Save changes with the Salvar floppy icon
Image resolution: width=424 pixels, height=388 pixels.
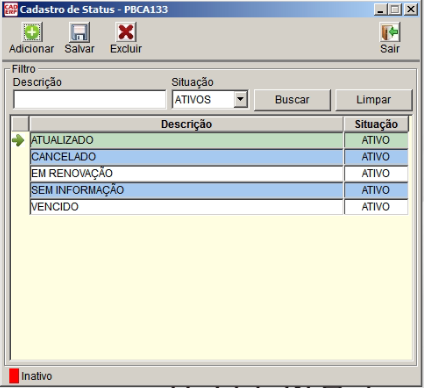[79, 32]
